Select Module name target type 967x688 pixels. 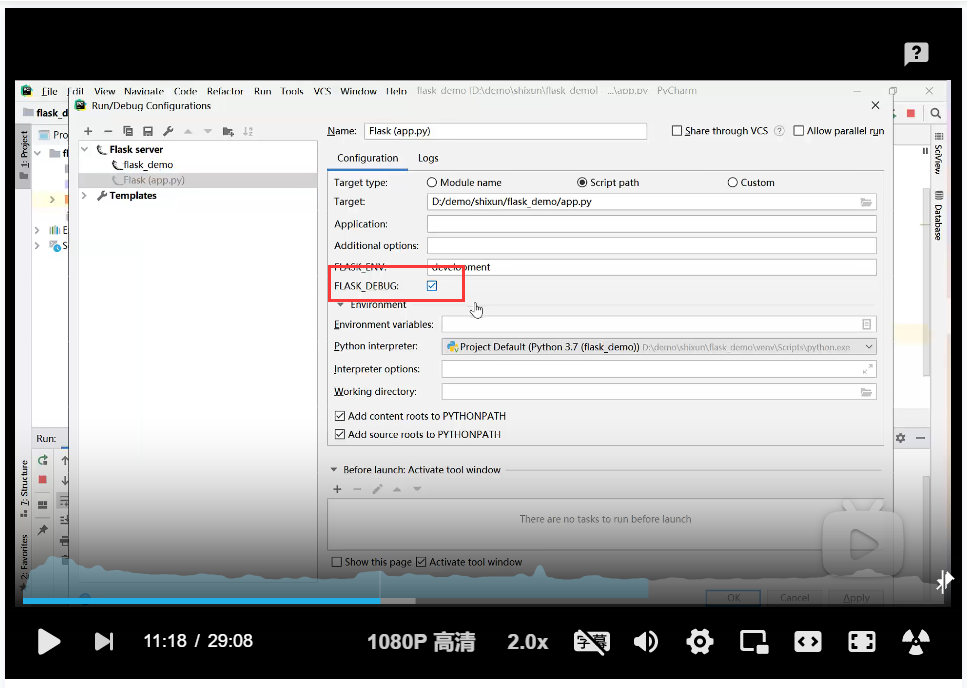click(x=432, y=182)
